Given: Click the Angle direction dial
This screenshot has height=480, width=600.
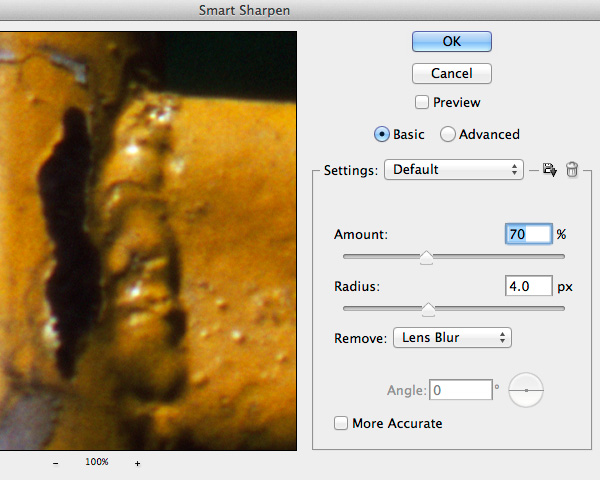Looking at the screenshot, I should 526,390.
